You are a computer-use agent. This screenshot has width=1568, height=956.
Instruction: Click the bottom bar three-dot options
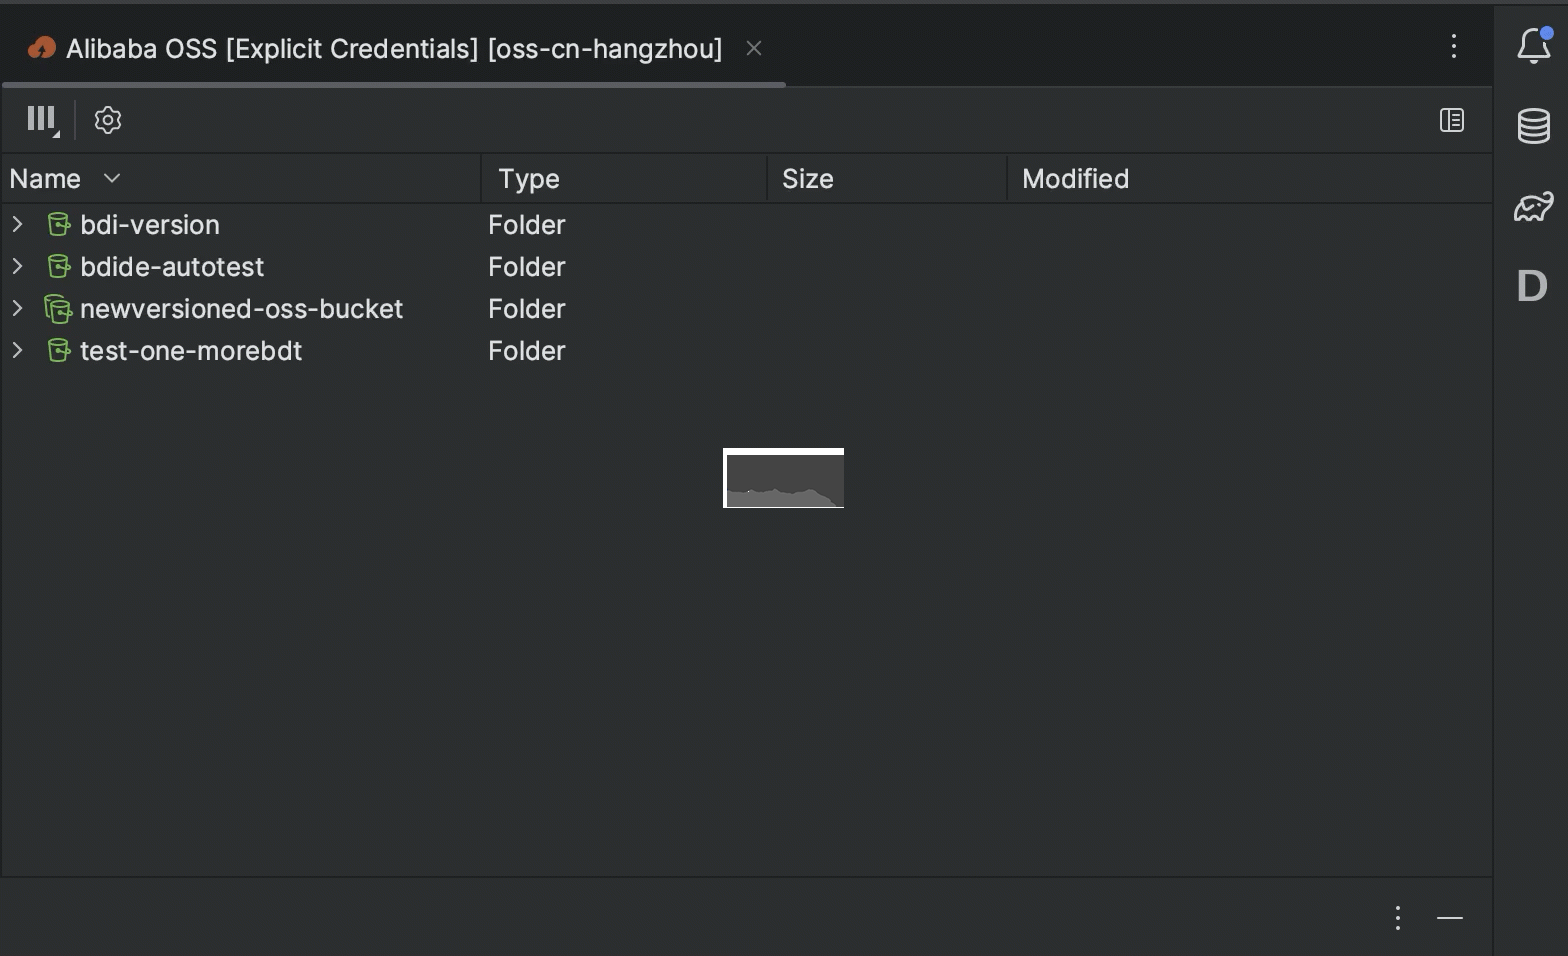(1398, 918)
